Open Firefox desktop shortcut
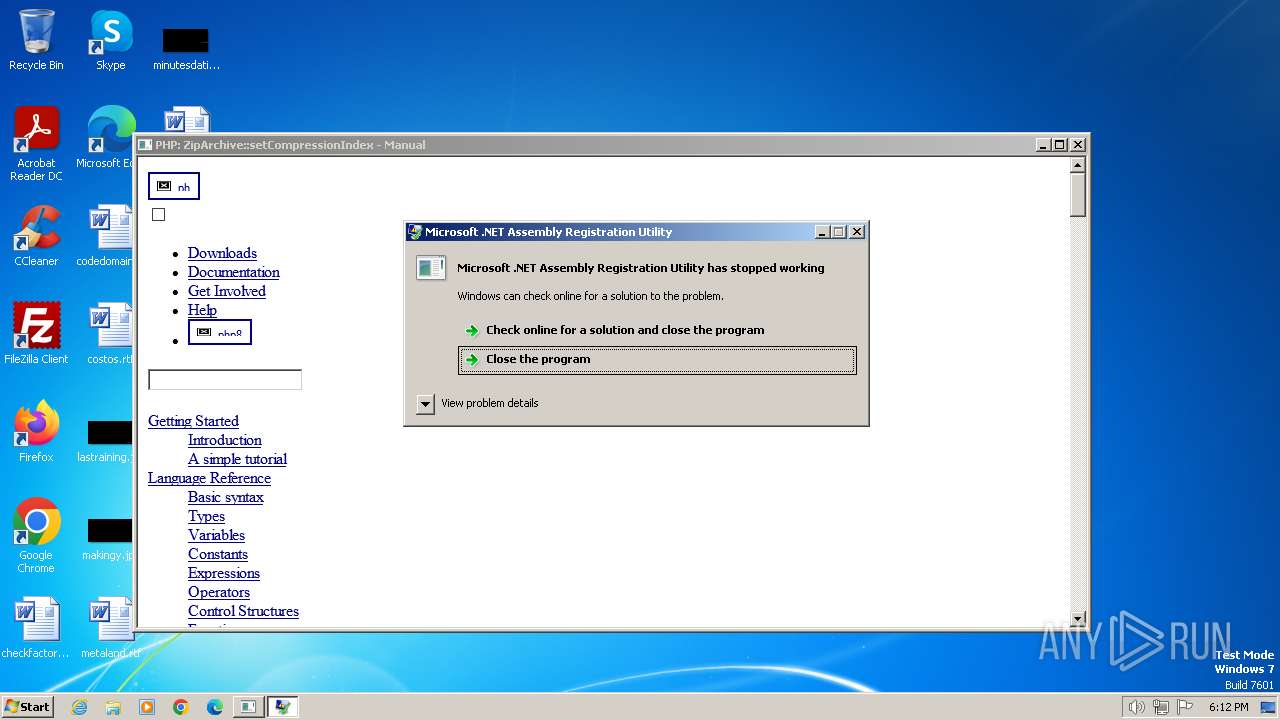Image resolution: width=1280 pixels, height=720 pixels. 36,432
